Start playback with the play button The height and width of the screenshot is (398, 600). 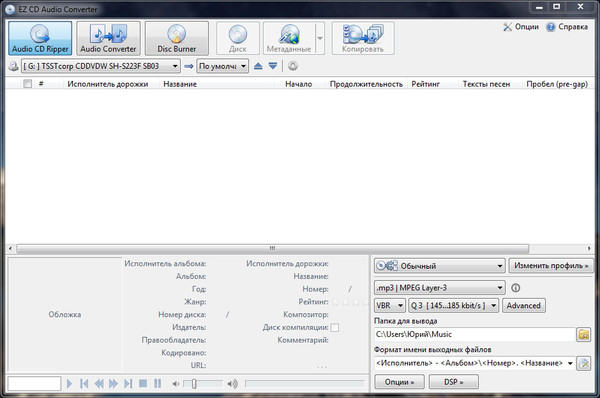pyautogui.click(x=69, y=383)
